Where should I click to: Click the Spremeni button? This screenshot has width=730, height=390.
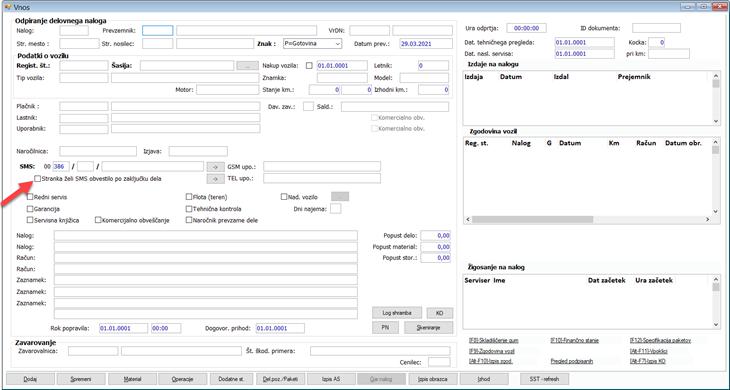point(81,379)
